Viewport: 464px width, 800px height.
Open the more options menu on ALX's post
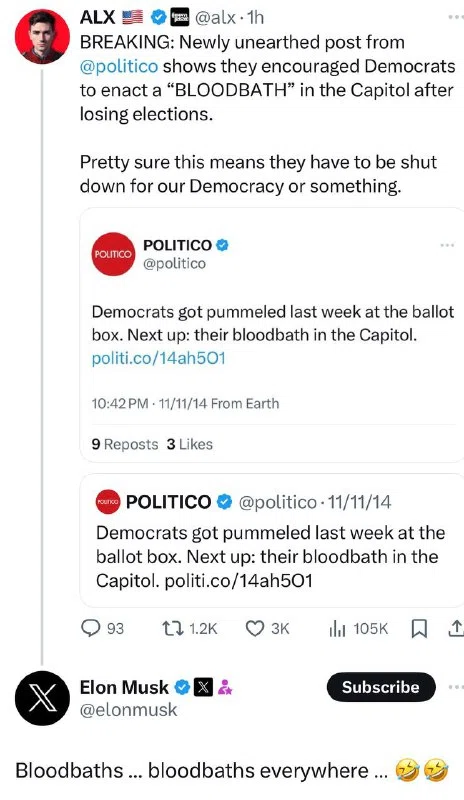pos(455,17)
